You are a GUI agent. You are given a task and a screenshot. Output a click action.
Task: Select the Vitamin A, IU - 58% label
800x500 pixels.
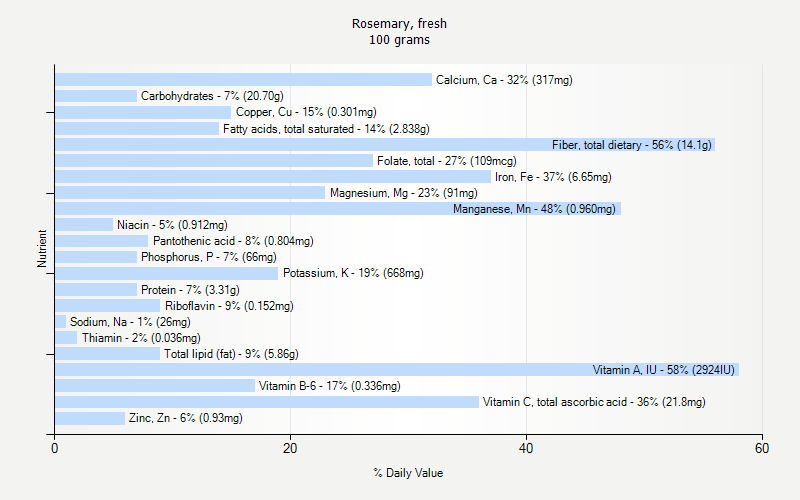tap(664, 370)
